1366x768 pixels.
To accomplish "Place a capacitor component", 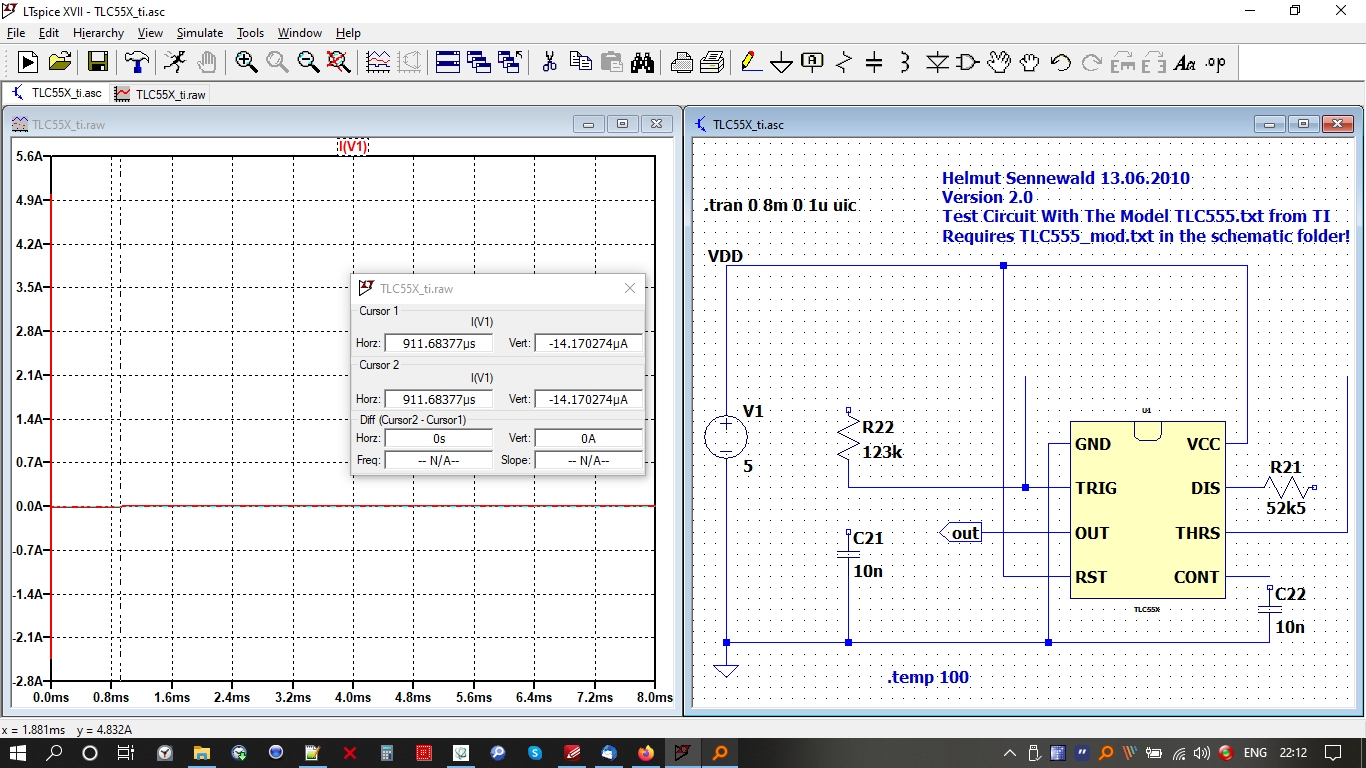I will pos(874,62).
